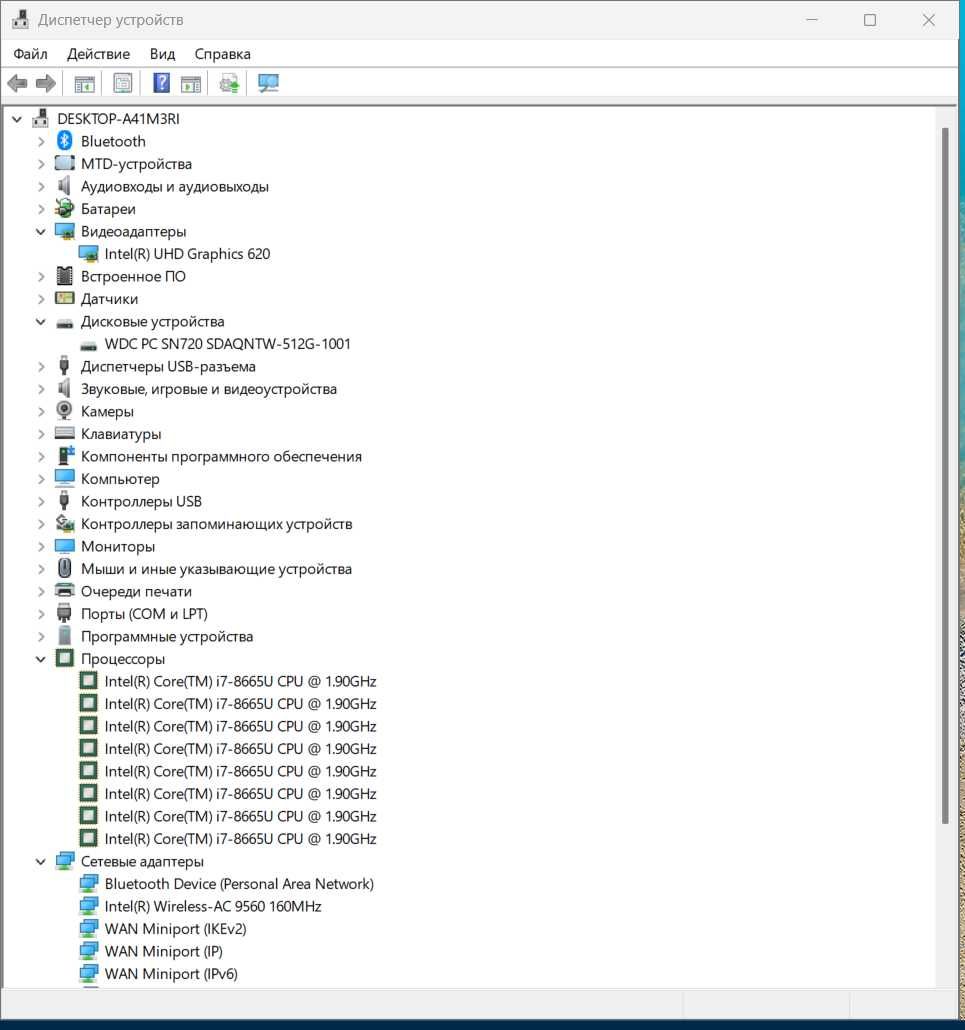The image size is (965, 1030).
Task: Maximize the Device Manager window
Action: [x=870, y=20]
